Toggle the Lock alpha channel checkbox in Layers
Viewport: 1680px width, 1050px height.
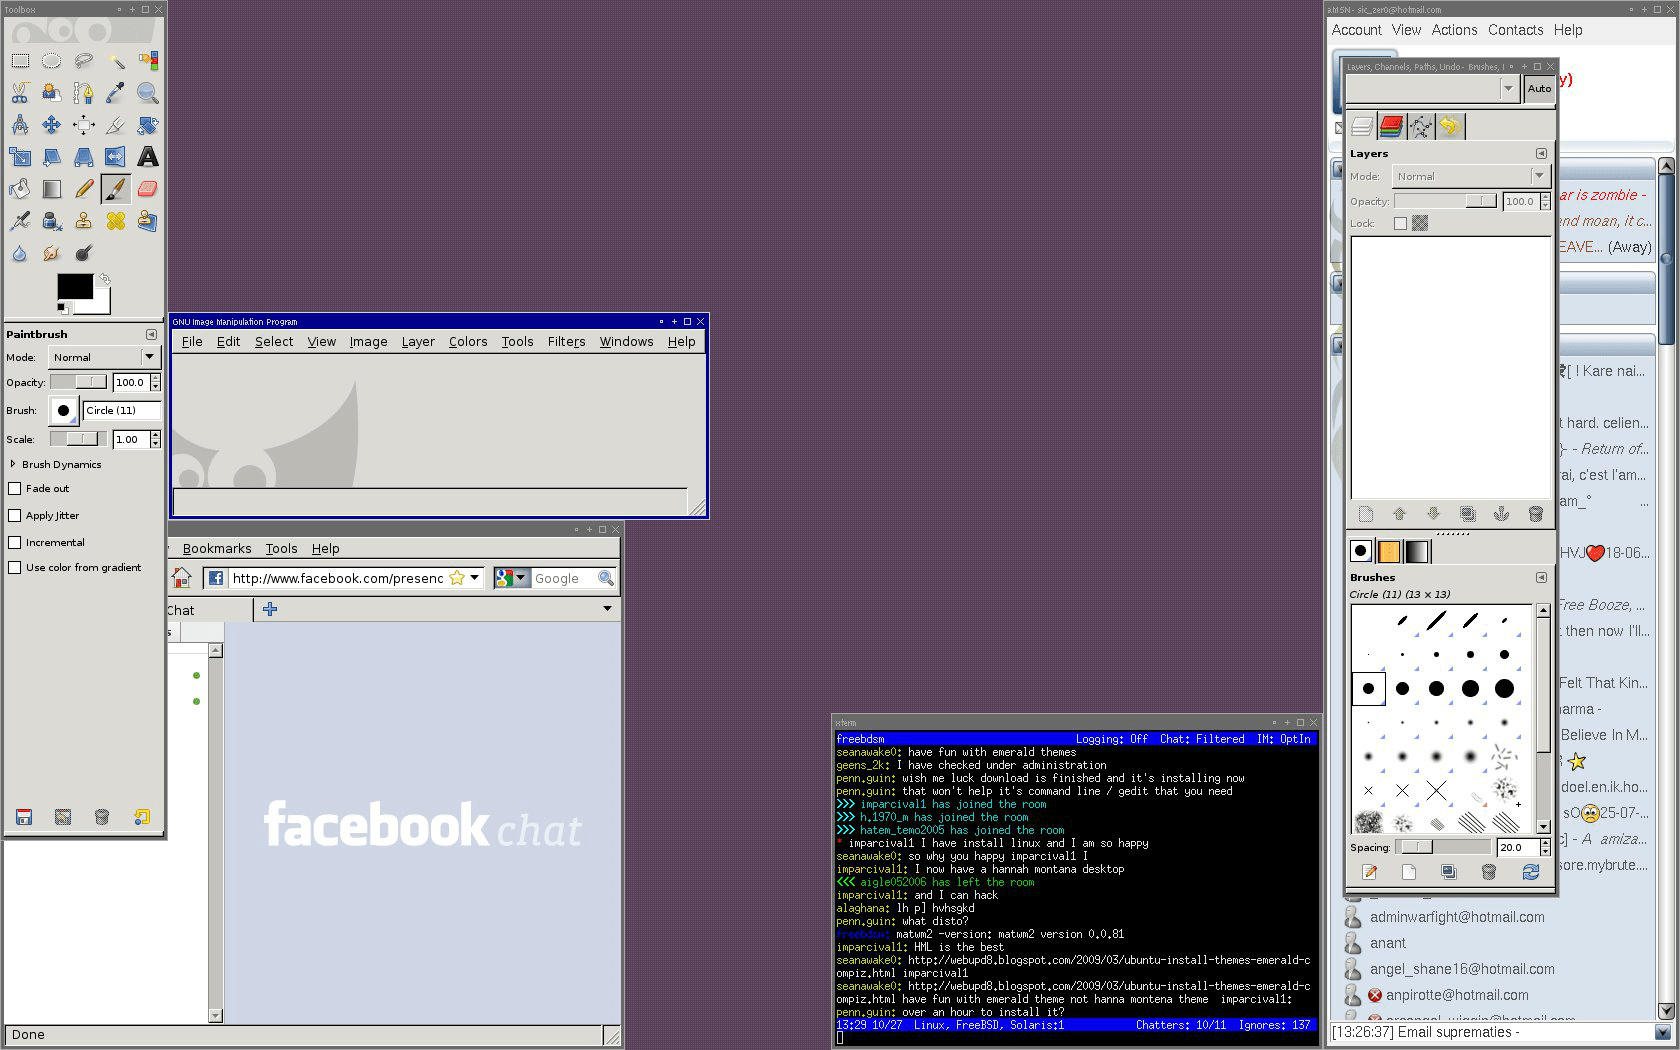tap(1400, 224)
